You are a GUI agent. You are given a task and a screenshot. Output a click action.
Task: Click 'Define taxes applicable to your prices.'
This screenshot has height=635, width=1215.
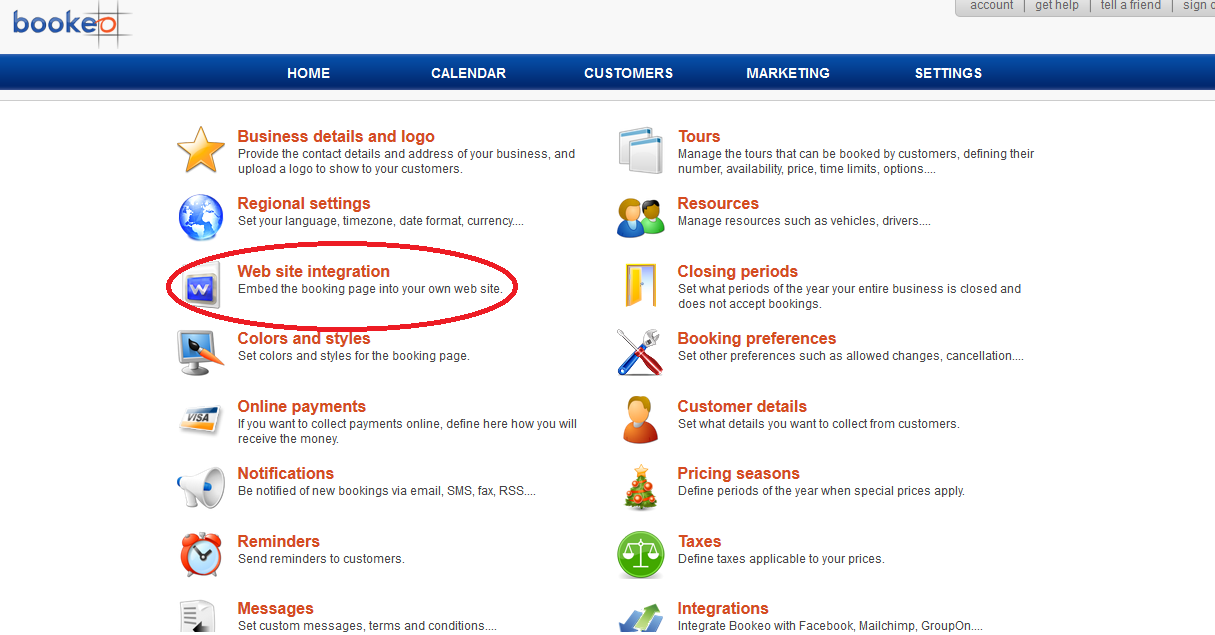pos(781,559)
